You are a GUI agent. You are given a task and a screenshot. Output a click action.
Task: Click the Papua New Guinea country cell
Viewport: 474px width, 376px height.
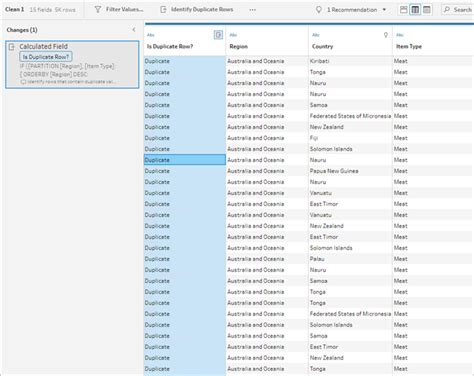click(334, 171)
